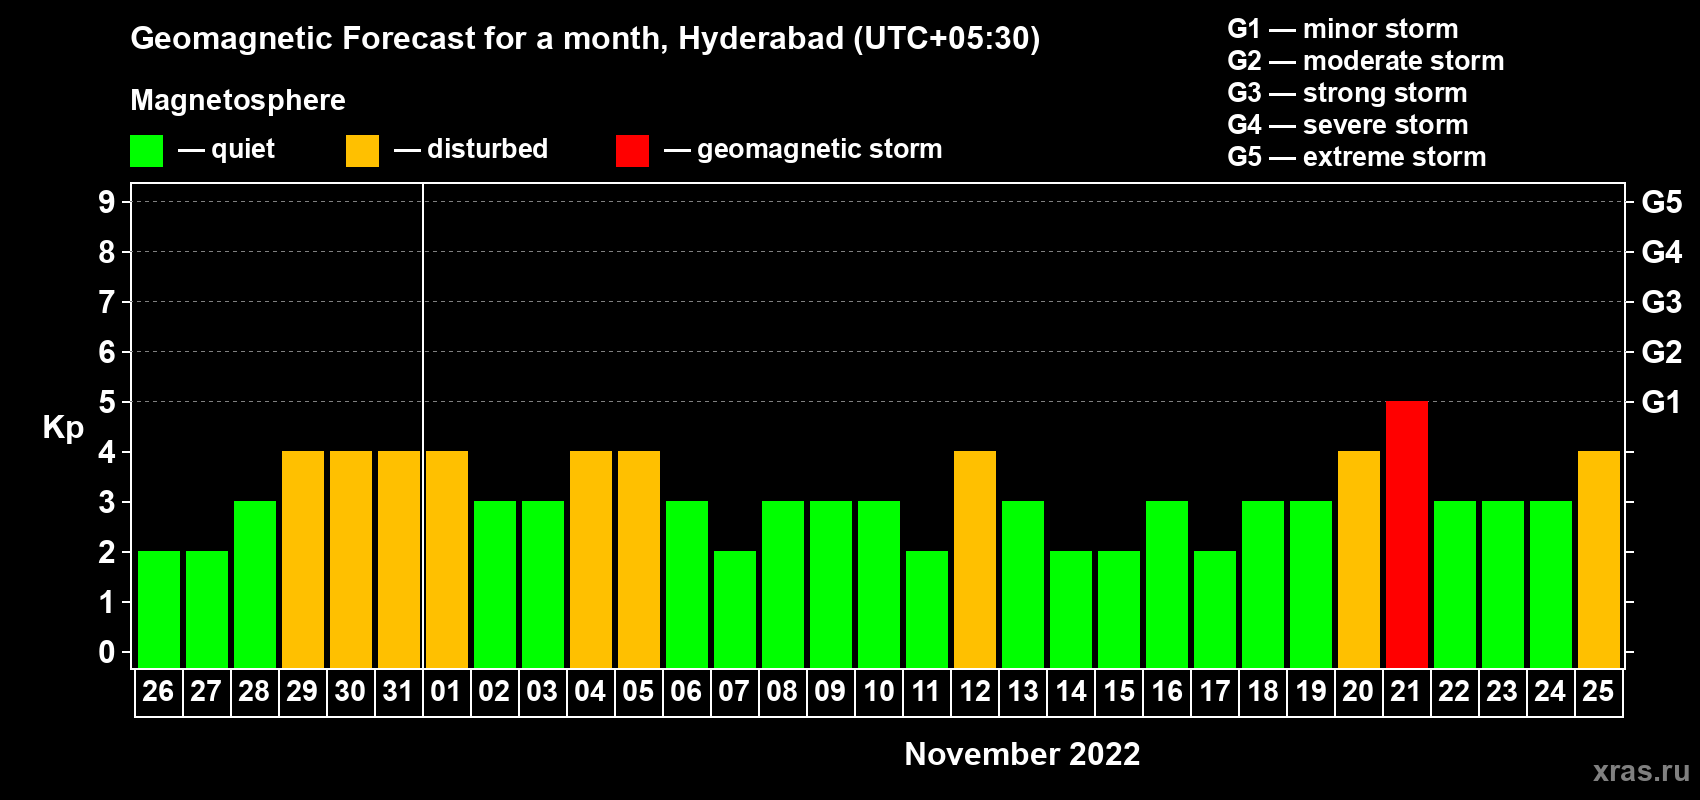Image resolution: width=1700 pixels, height=800 pixels.
Task: Select the red storm bar for day 21
Action: [x=1407, y=534]
